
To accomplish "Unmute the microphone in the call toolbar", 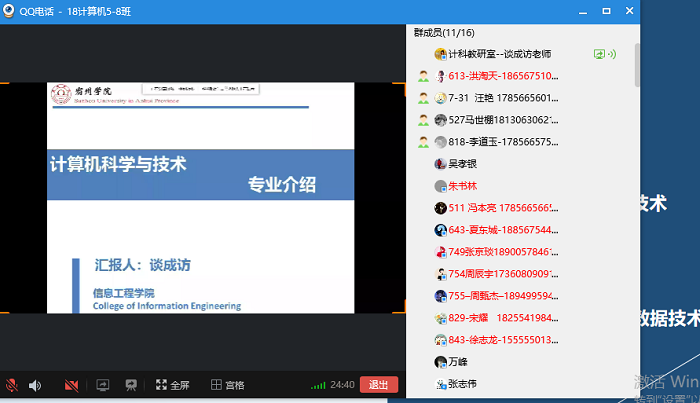I will coord(12,385).
